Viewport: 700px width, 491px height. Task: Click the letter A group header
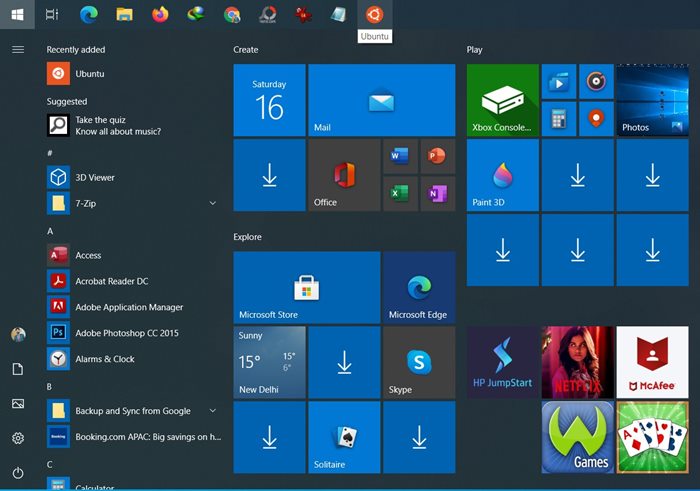[x=50, y=231]
